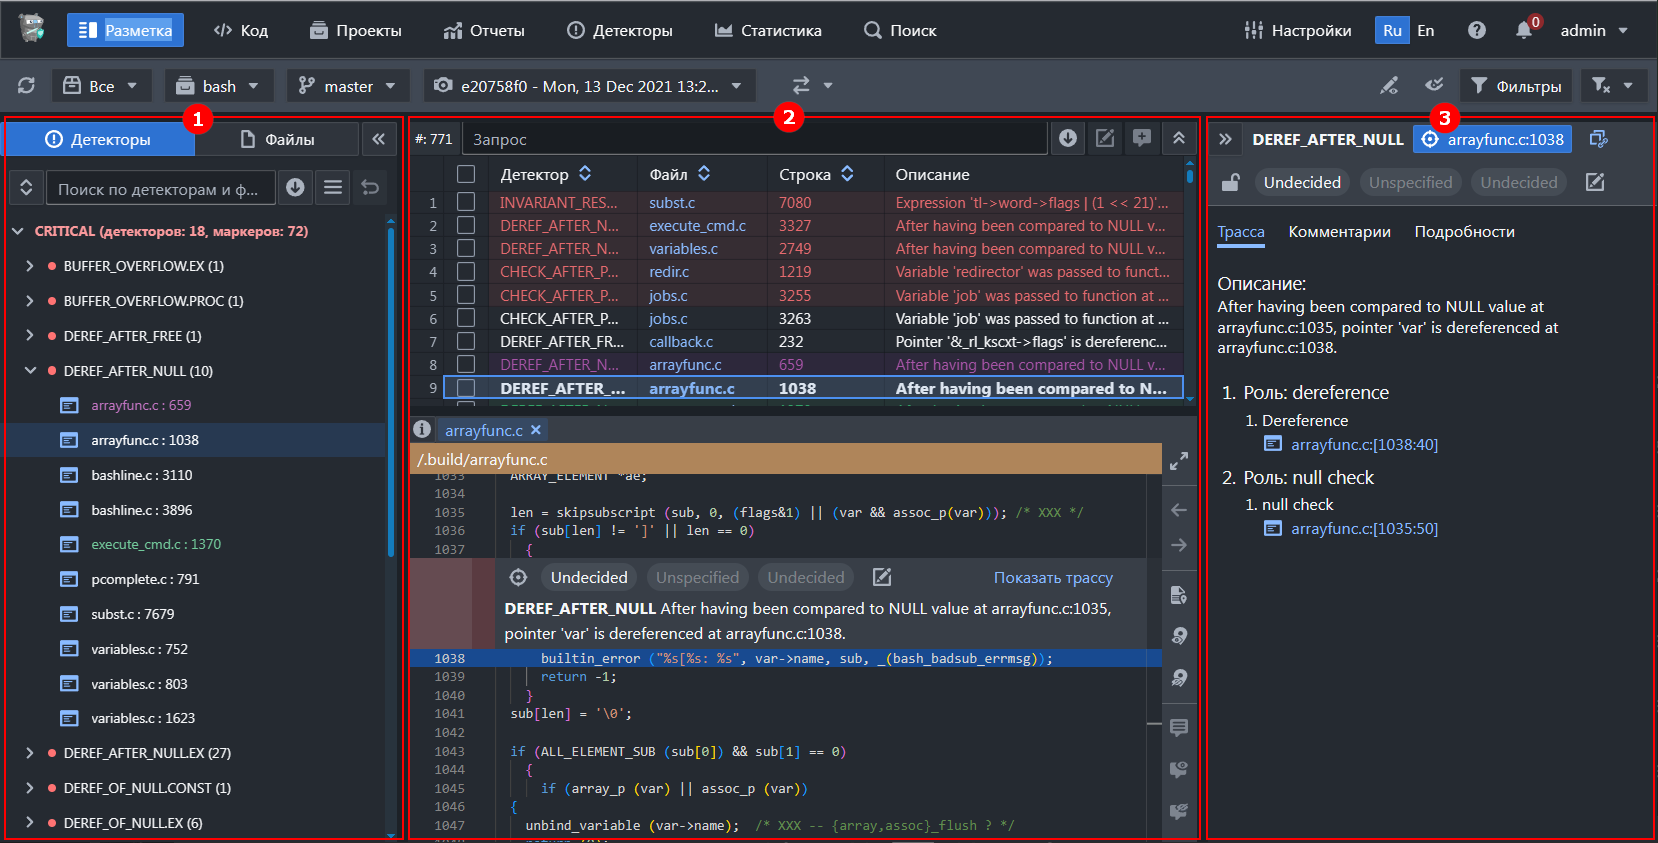Check the box for row 1 INVARIANT_RES
This screenshot has height=843, width=1658.
pyautogui.click(x=466, y=202)
